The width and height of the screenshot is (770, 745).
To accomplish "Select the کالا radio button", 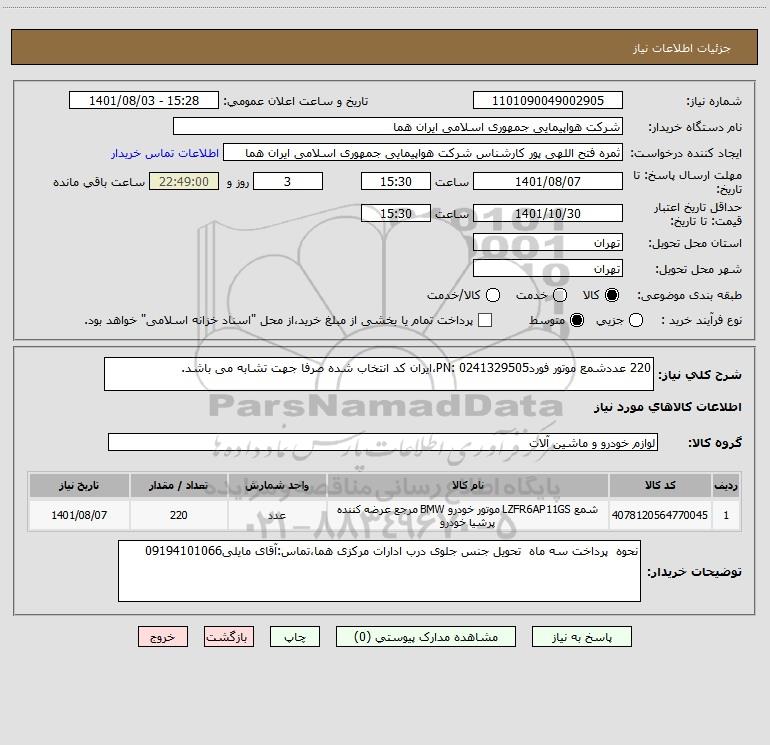I will 612,295.
